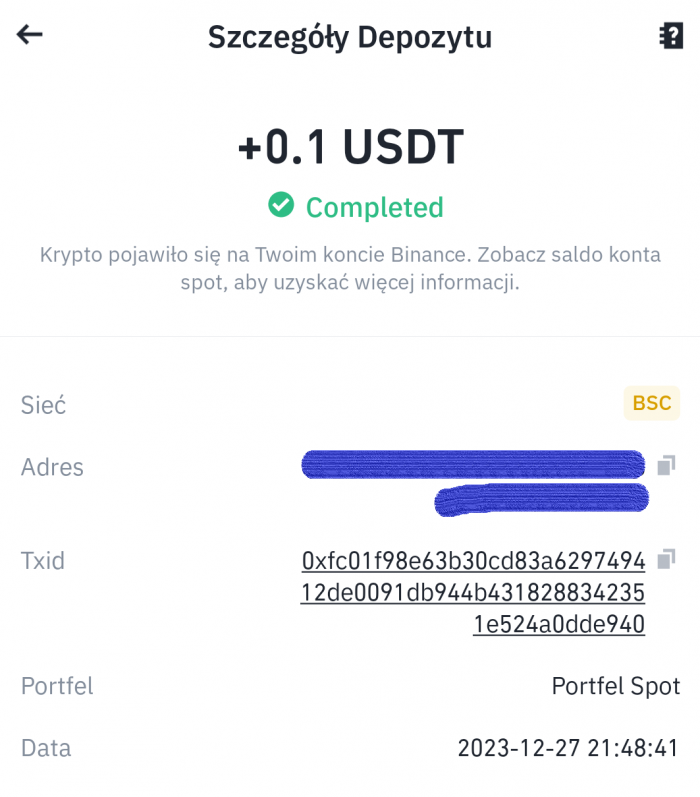Click the Completed status text

tap(374, 207)
